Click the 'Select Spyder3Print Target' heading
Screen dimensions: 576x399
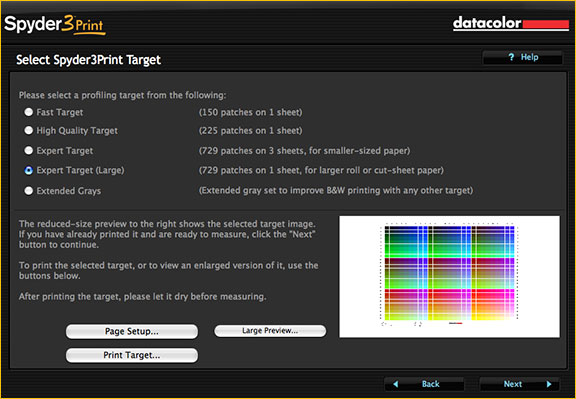[89, 60]
